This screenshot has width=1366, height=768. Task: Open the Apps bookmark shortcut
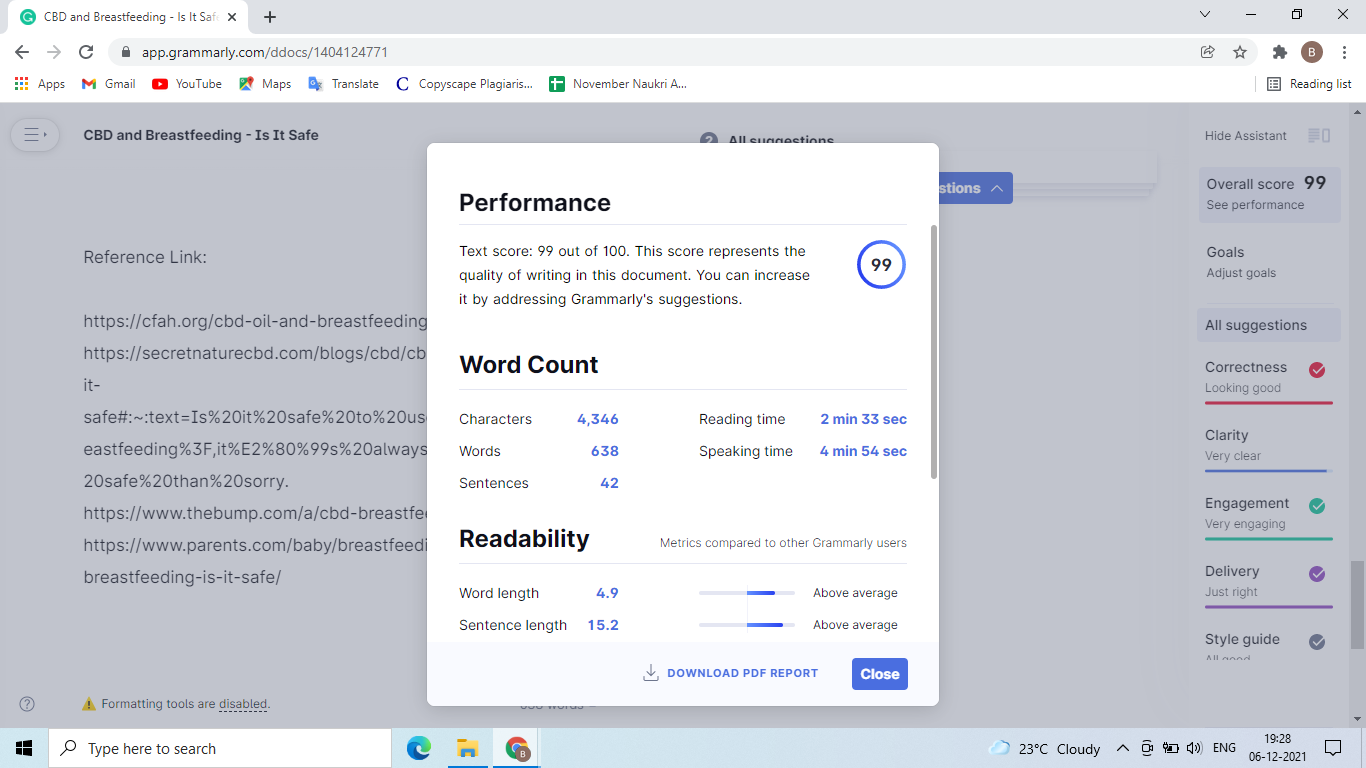point(40,84)
